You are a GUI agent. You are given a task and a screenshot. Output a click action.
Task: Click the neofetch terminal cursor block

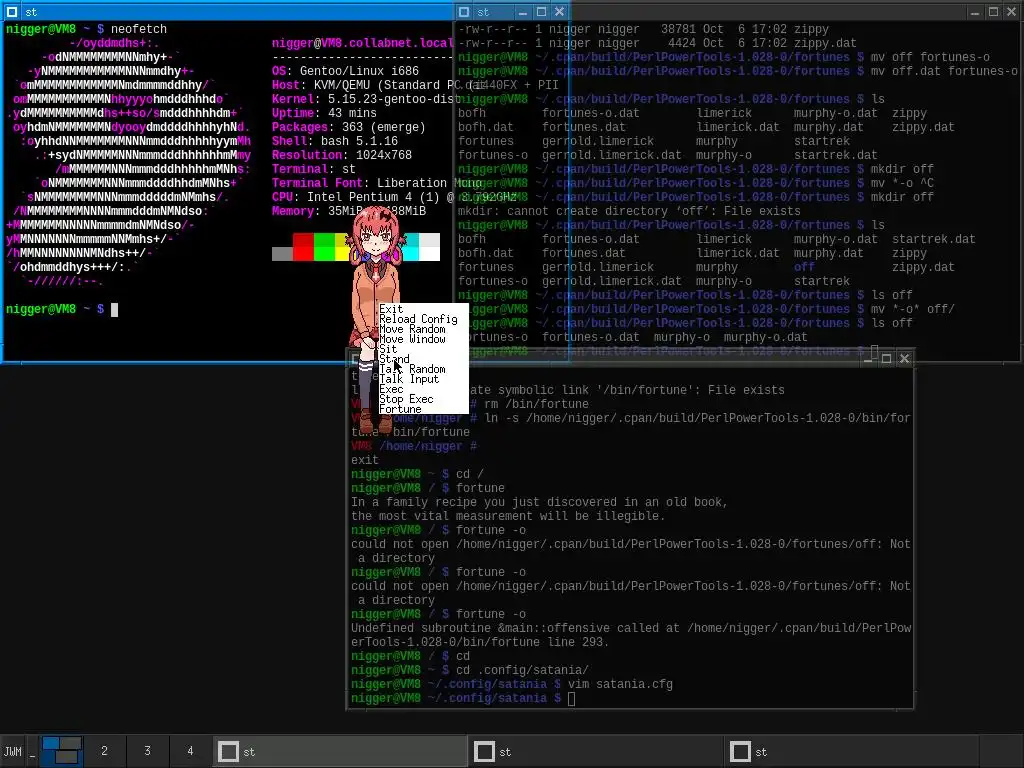pos(114,310)
